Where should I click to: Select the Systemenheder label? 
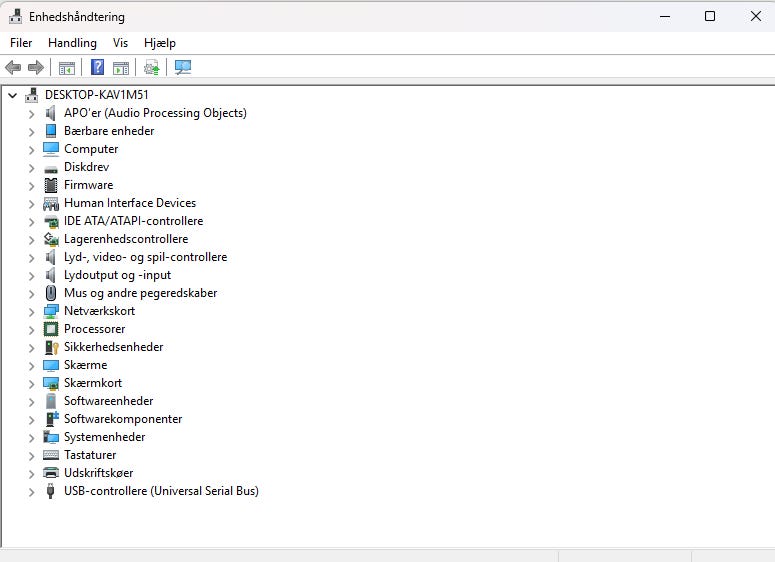coord(104,437)
